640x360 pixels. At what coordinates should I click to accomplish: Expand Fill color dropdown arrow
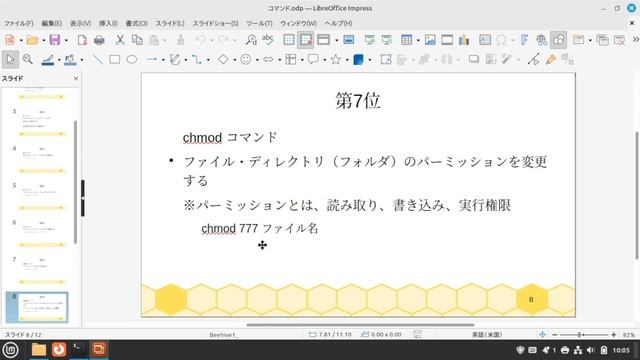click(82, 60)
